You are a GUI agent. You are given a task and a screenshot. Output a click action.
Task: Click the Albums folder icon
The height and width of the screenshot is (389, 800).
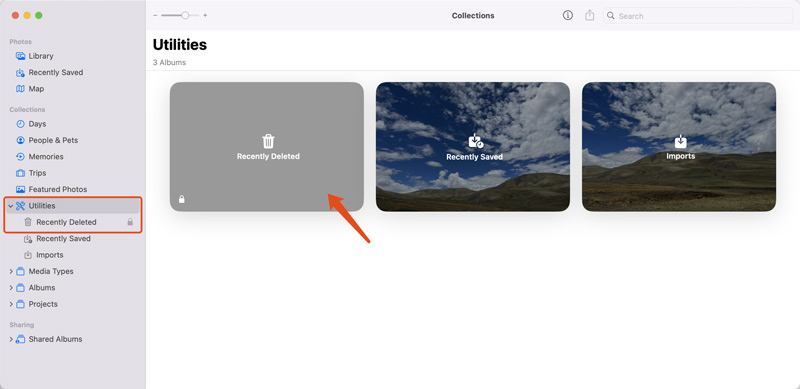pyautogui.click(x=20, y=287)
